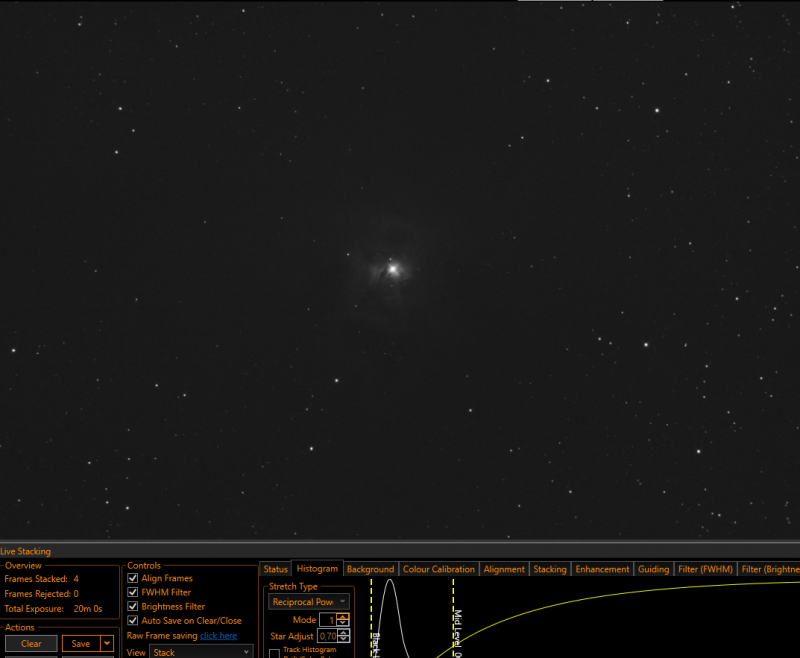Increase Star Adjust with up arrow
Screen dimensions: 800x658
click(x=343, y=633)
